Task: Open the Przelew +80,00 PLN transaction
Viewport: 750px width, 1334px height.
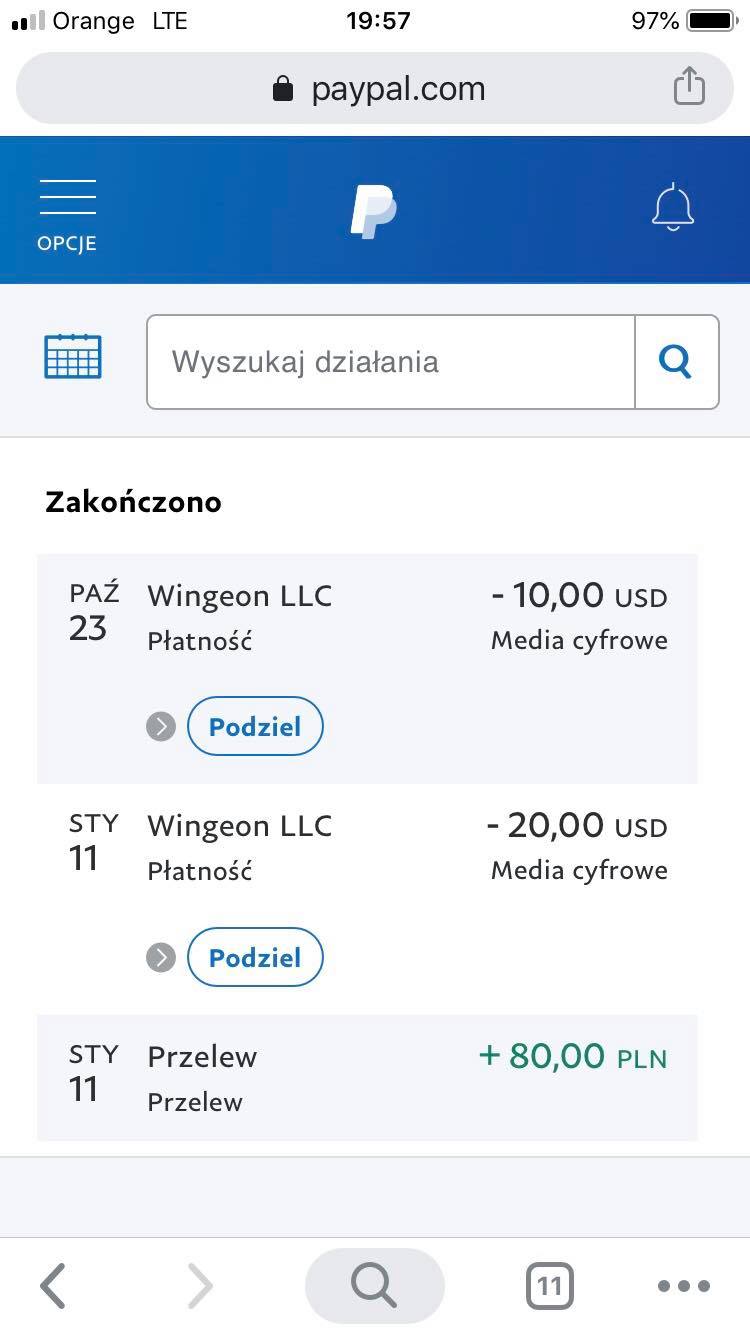Action: click(x=367, y=1078)
